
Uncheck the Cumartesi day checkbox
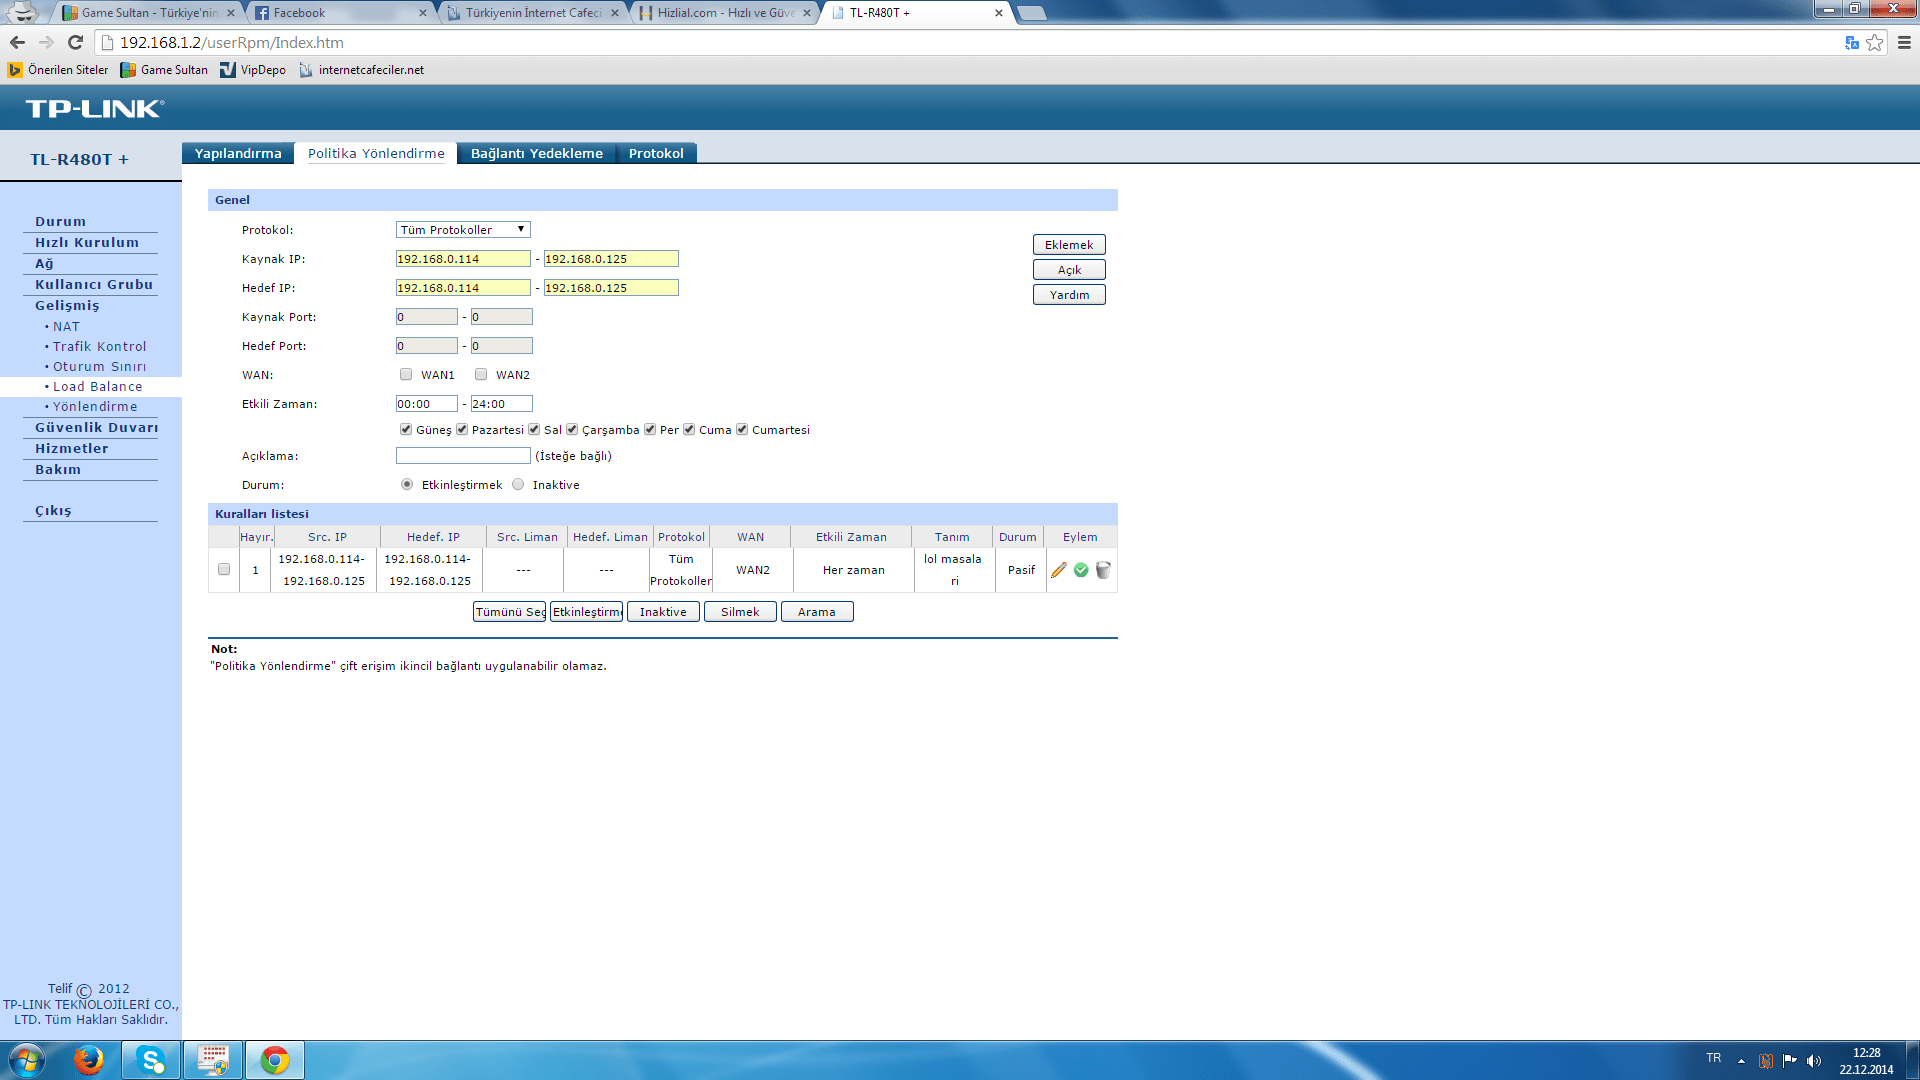742,429
